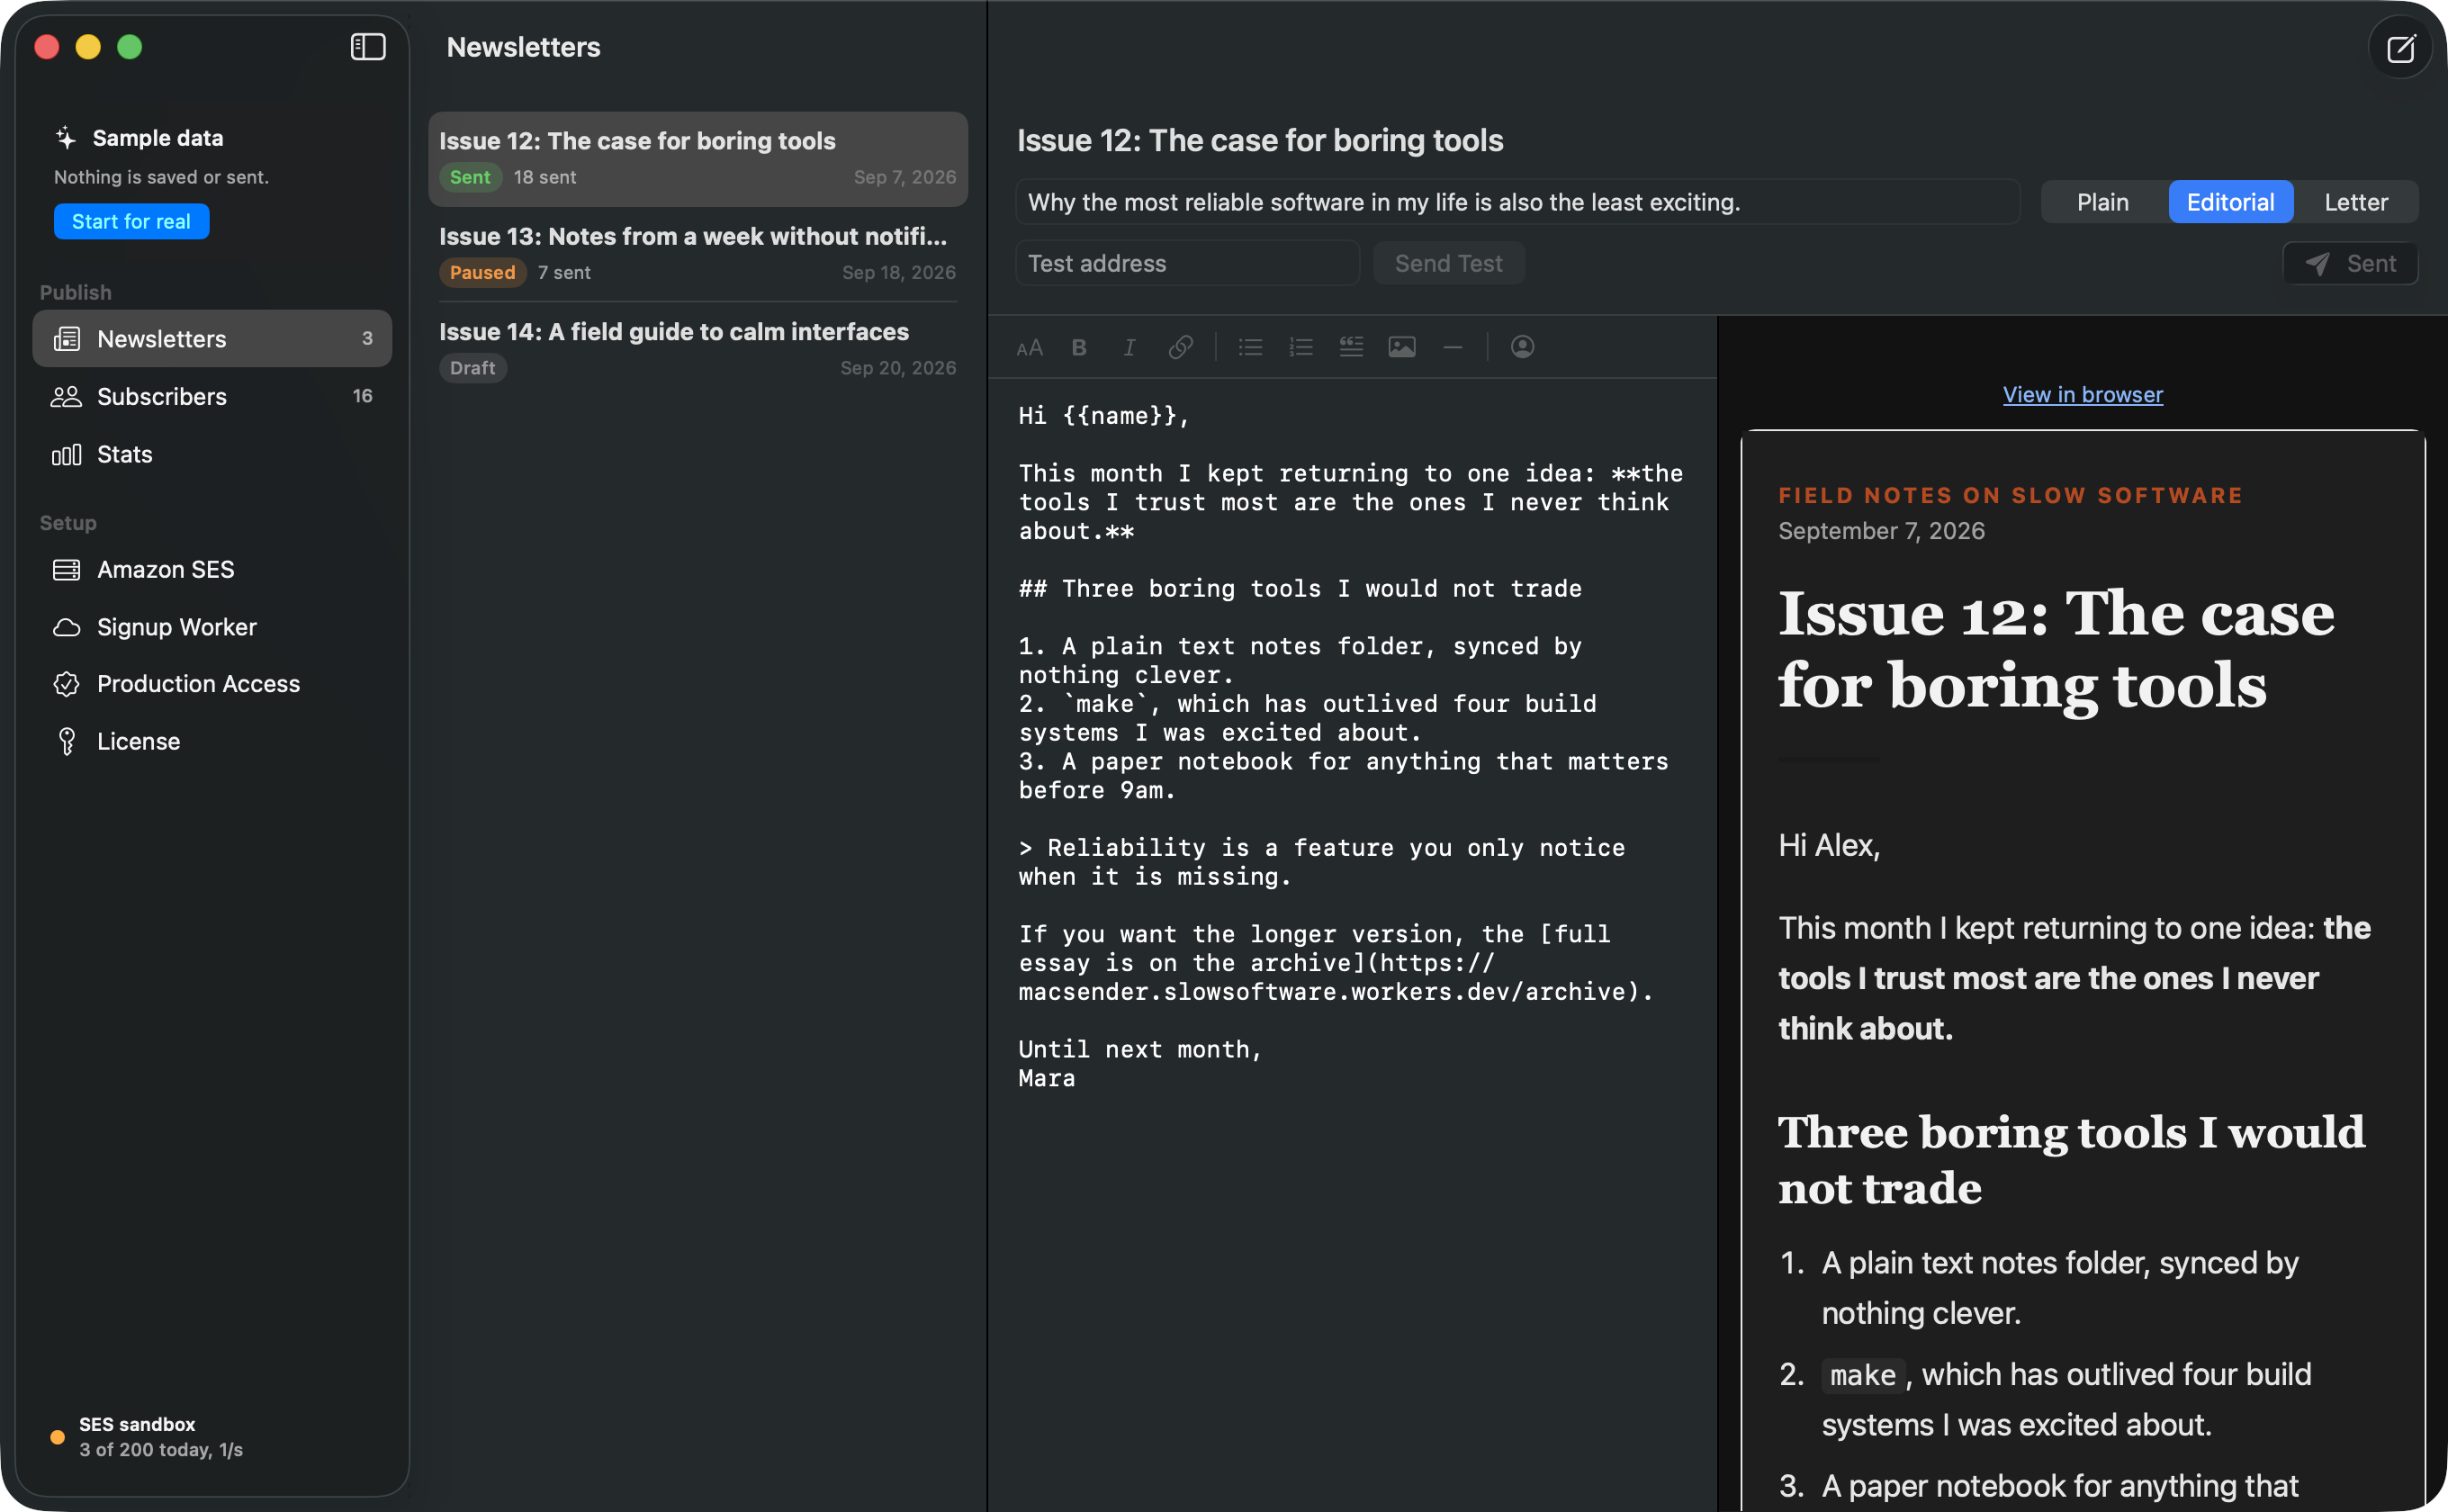Click the Test address field
The width and height of the screenshot is (2448, 1512).
[1188, 263]
